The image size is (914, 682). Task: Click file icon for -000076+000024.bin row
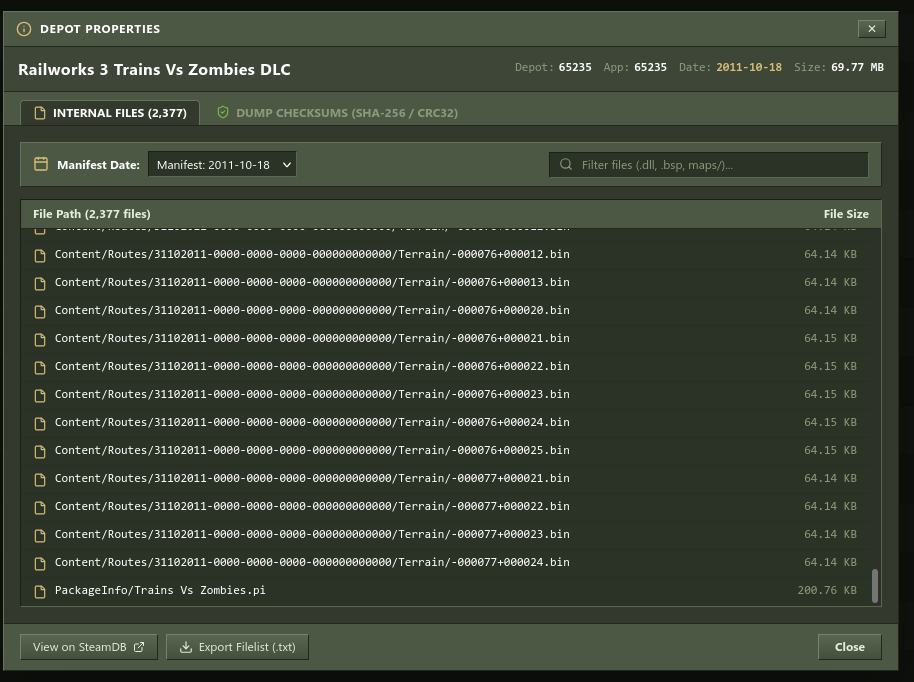click(40, 423)
